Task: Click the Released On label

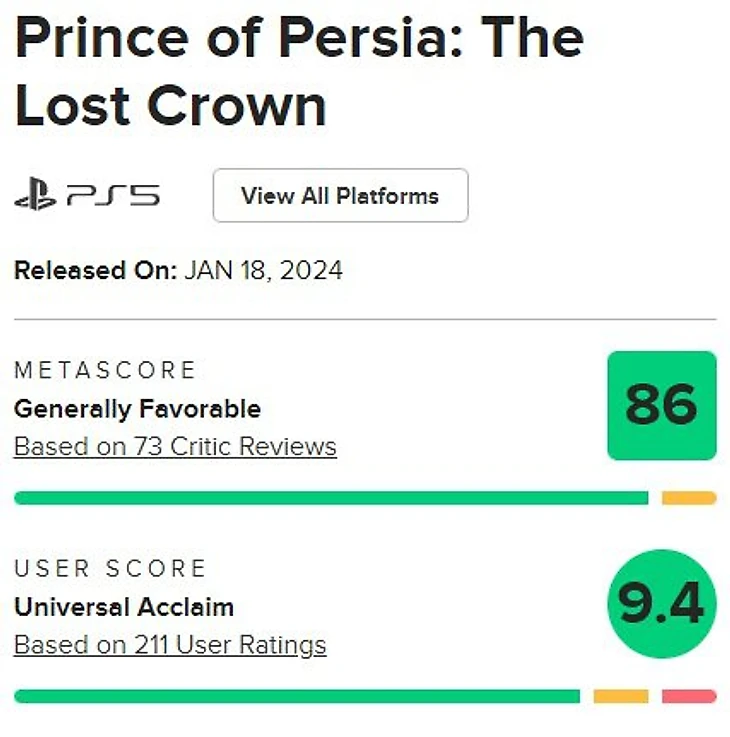Action: click(x=95, y=270)
